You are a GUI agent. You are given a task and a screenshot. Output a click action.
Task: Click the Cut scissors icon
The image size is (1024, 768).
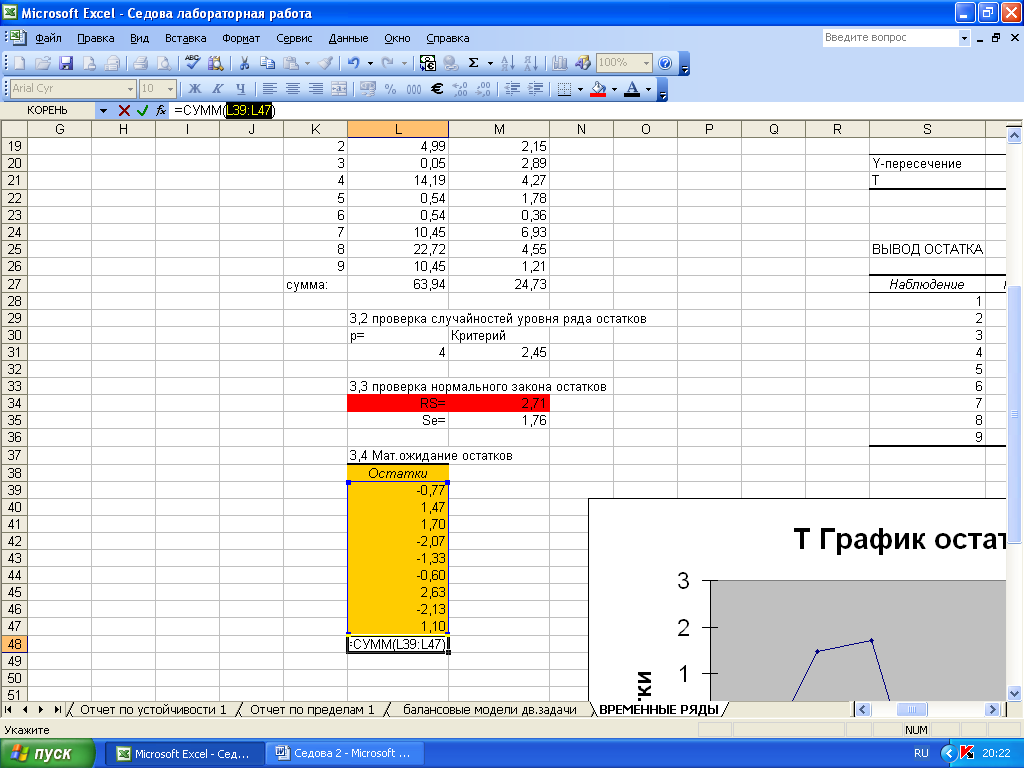[244, 63]
